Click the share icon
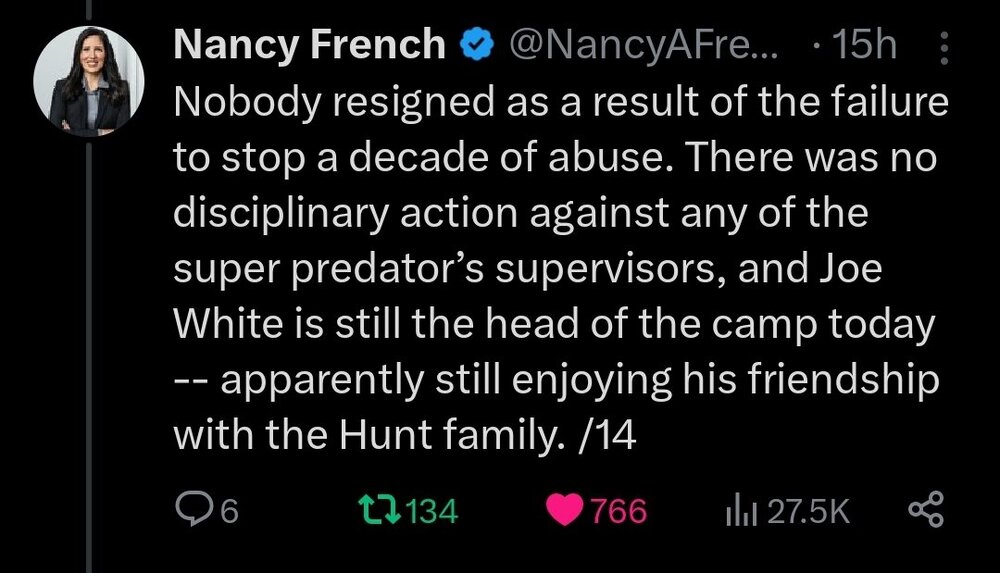1000x573 pixels. click(925, 511)
